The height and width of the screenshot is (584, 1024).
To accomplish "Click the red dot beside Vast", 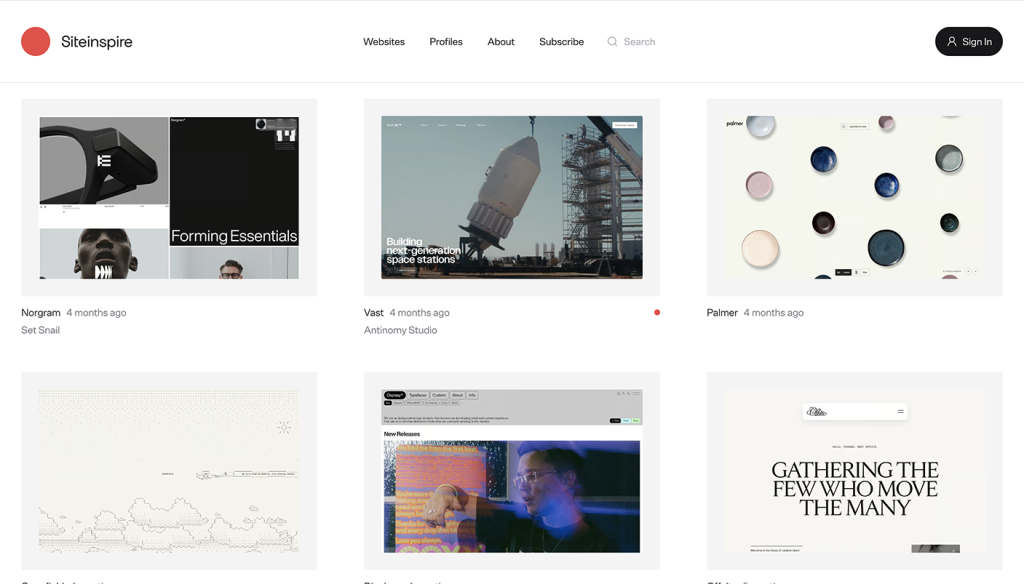I will pos(657,313).
